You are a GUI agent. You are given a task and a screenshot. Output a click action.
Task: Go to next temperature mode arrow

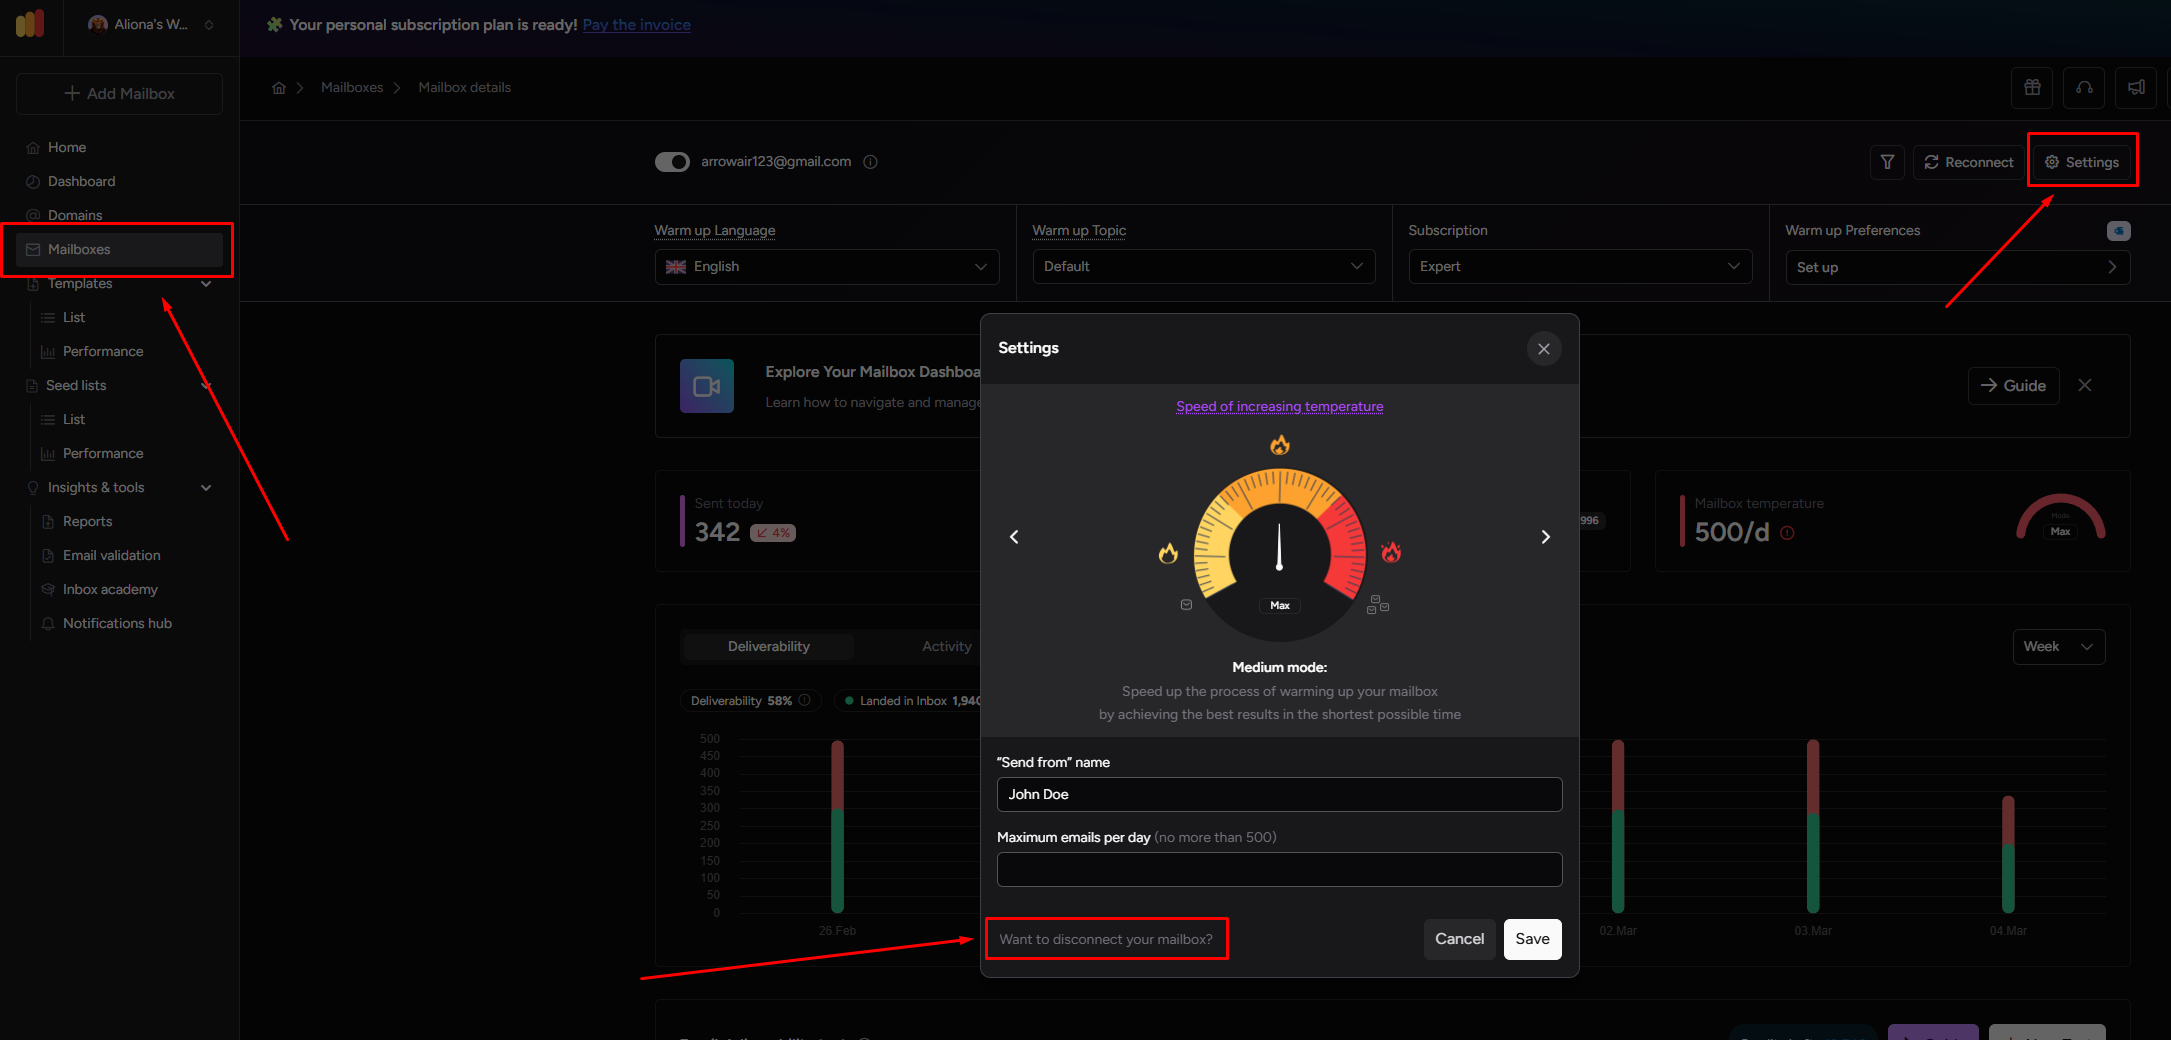[x=1545, y=537]
